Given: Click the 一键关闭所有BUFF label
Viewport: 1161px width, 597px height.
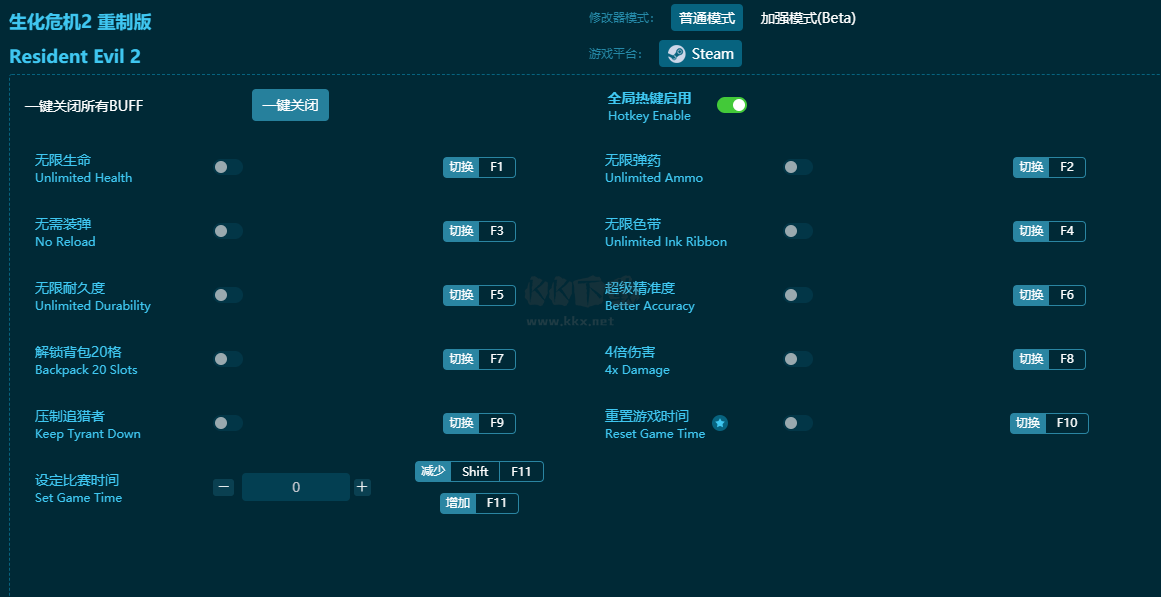Looking at the screenshot, I should pyautogui.click(x=84, y=106).
